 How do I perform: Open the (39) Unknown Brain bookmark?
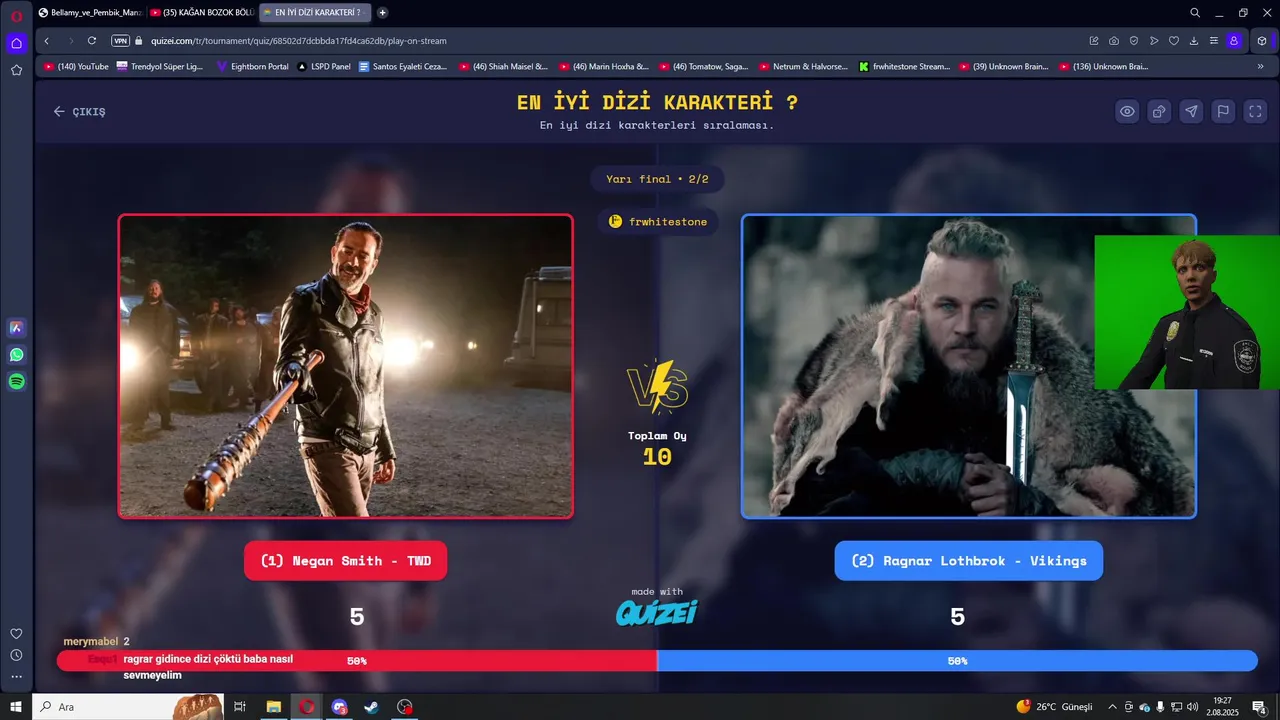[1003, 67]
